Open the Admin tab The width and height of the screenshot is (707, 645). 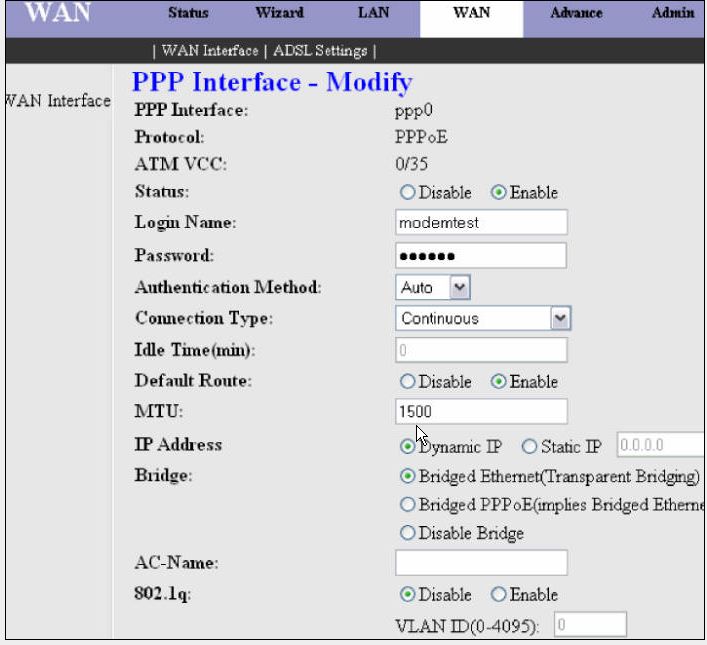coord(673,13)
